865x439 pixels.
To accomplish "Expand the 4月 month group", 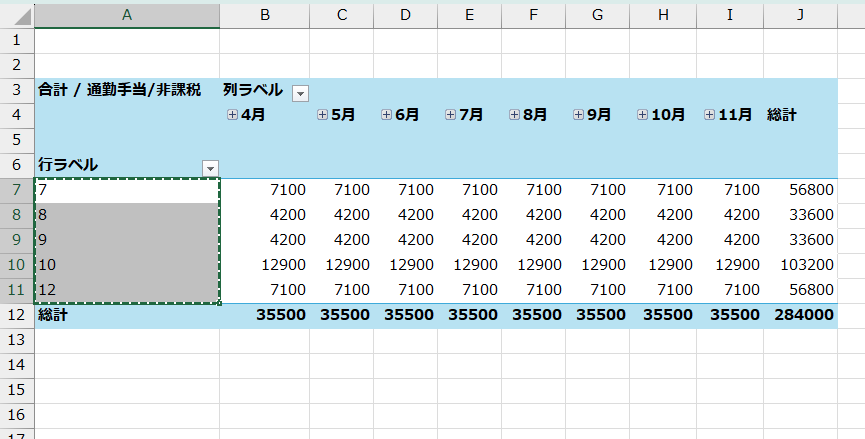I will 232,115.
